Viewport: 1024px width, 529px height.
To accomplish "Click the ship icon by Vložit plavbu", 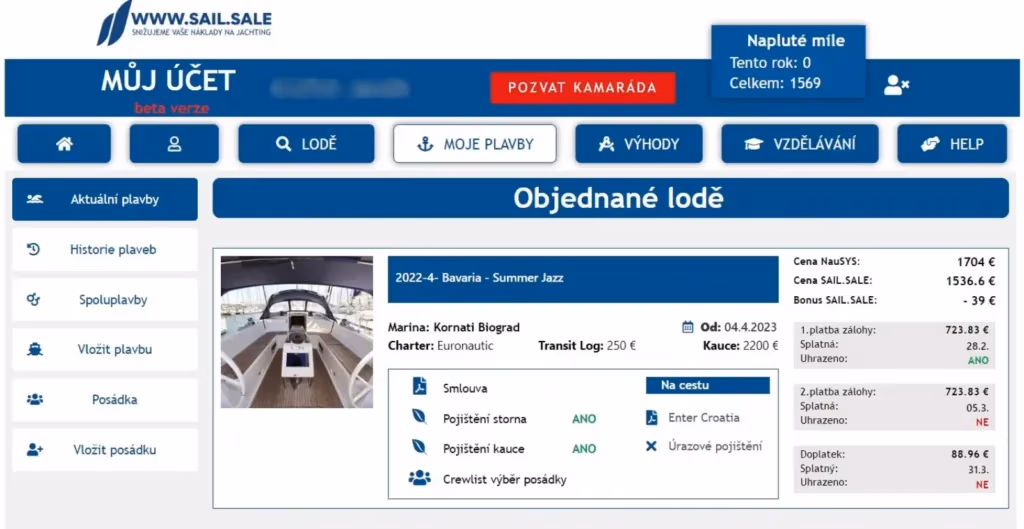I will tap(35, 349).
